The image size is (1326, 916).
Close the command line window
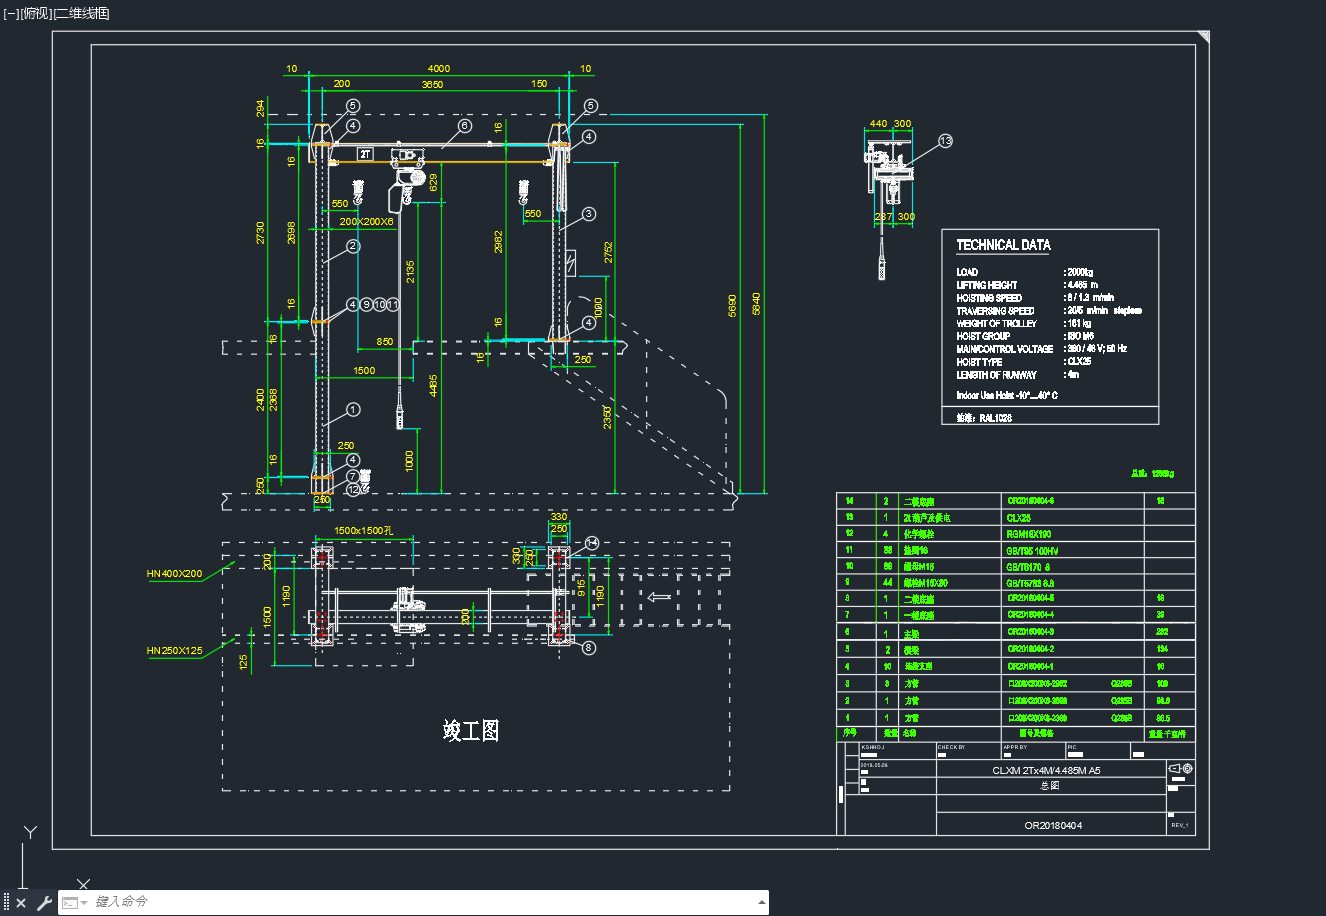pyautogui.click(x=21, y=903)
